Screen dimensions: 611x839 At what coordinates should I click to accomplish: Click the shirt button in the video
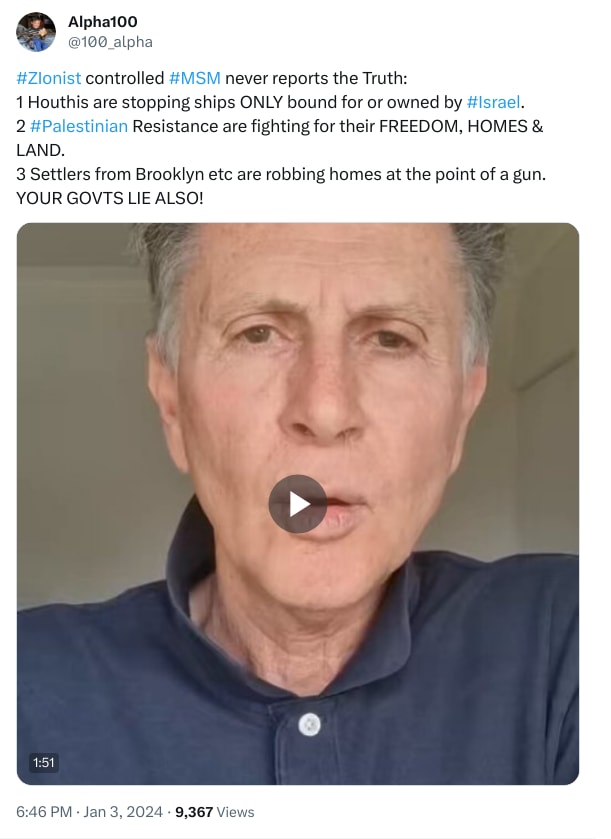[x=309, y=725]
